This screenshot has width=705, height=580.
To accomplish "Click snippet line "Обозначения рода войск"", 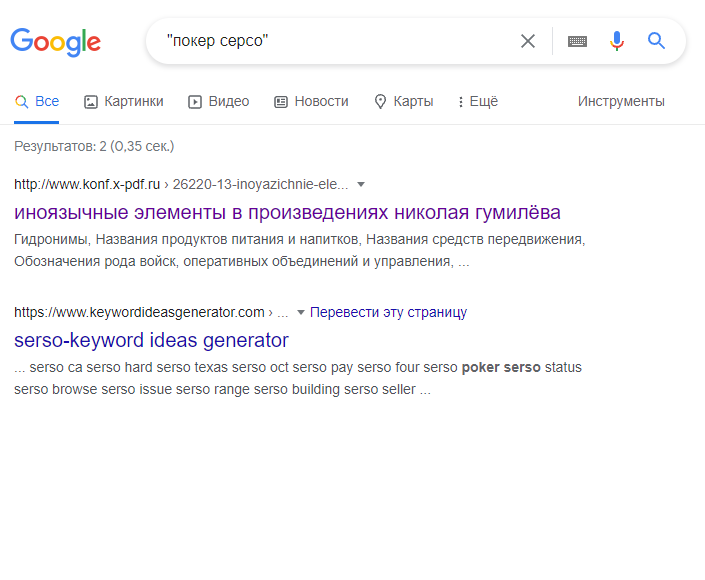I will tap(241, 261).
